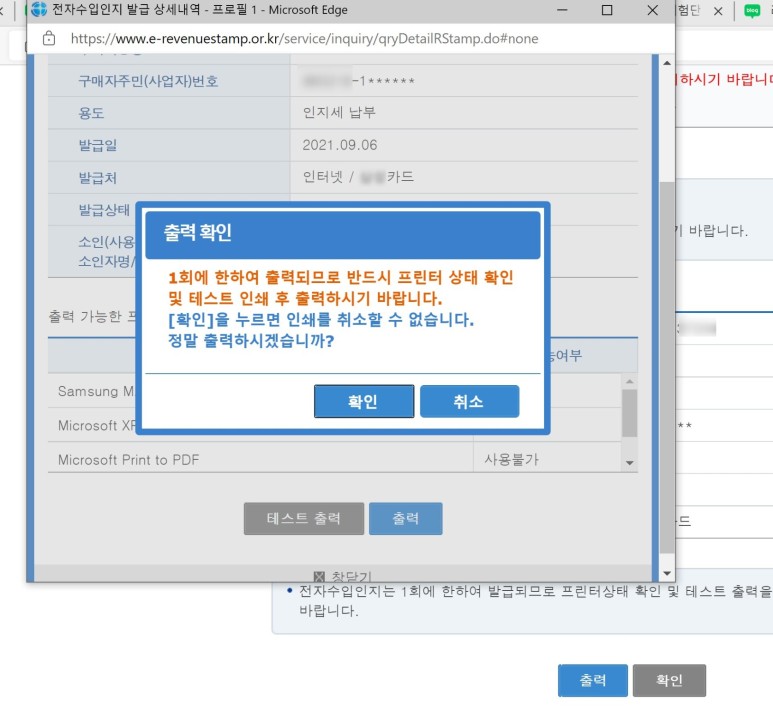Viewport: 773px width, 723px height.
Task: Confirm printing with 확인 button in dialog
Action: point(364,401)
